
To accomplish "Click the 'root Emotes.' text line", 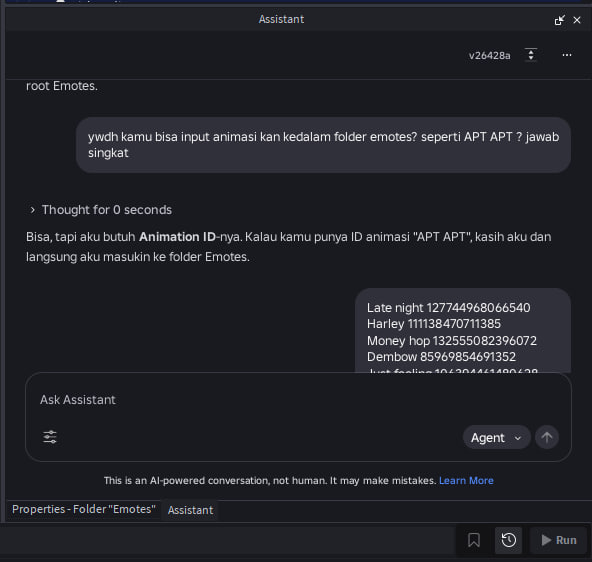I will (62, 86).
